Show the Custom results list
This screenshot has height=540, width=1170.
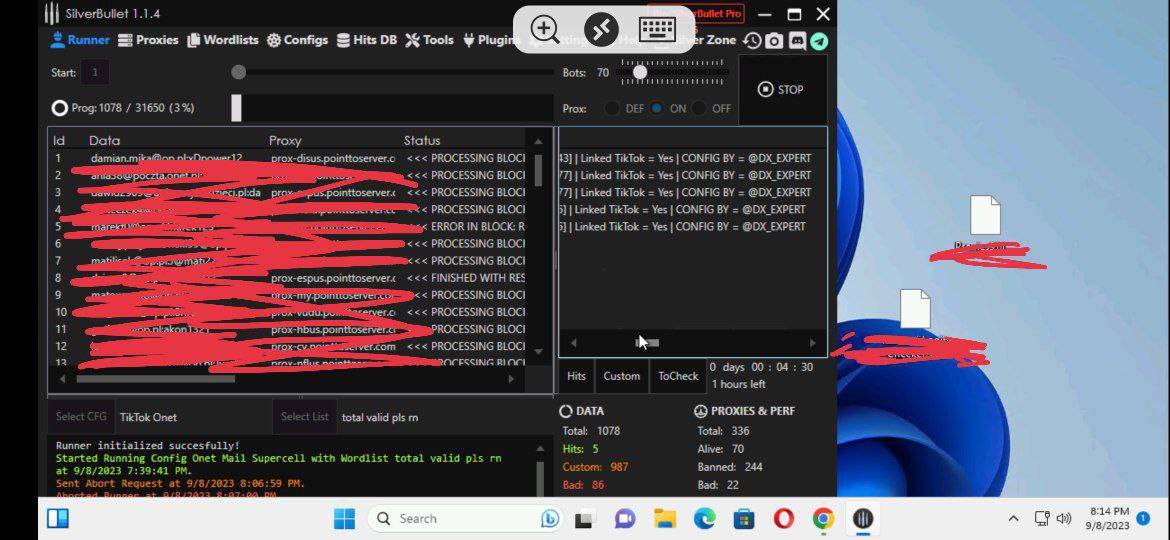622,376
